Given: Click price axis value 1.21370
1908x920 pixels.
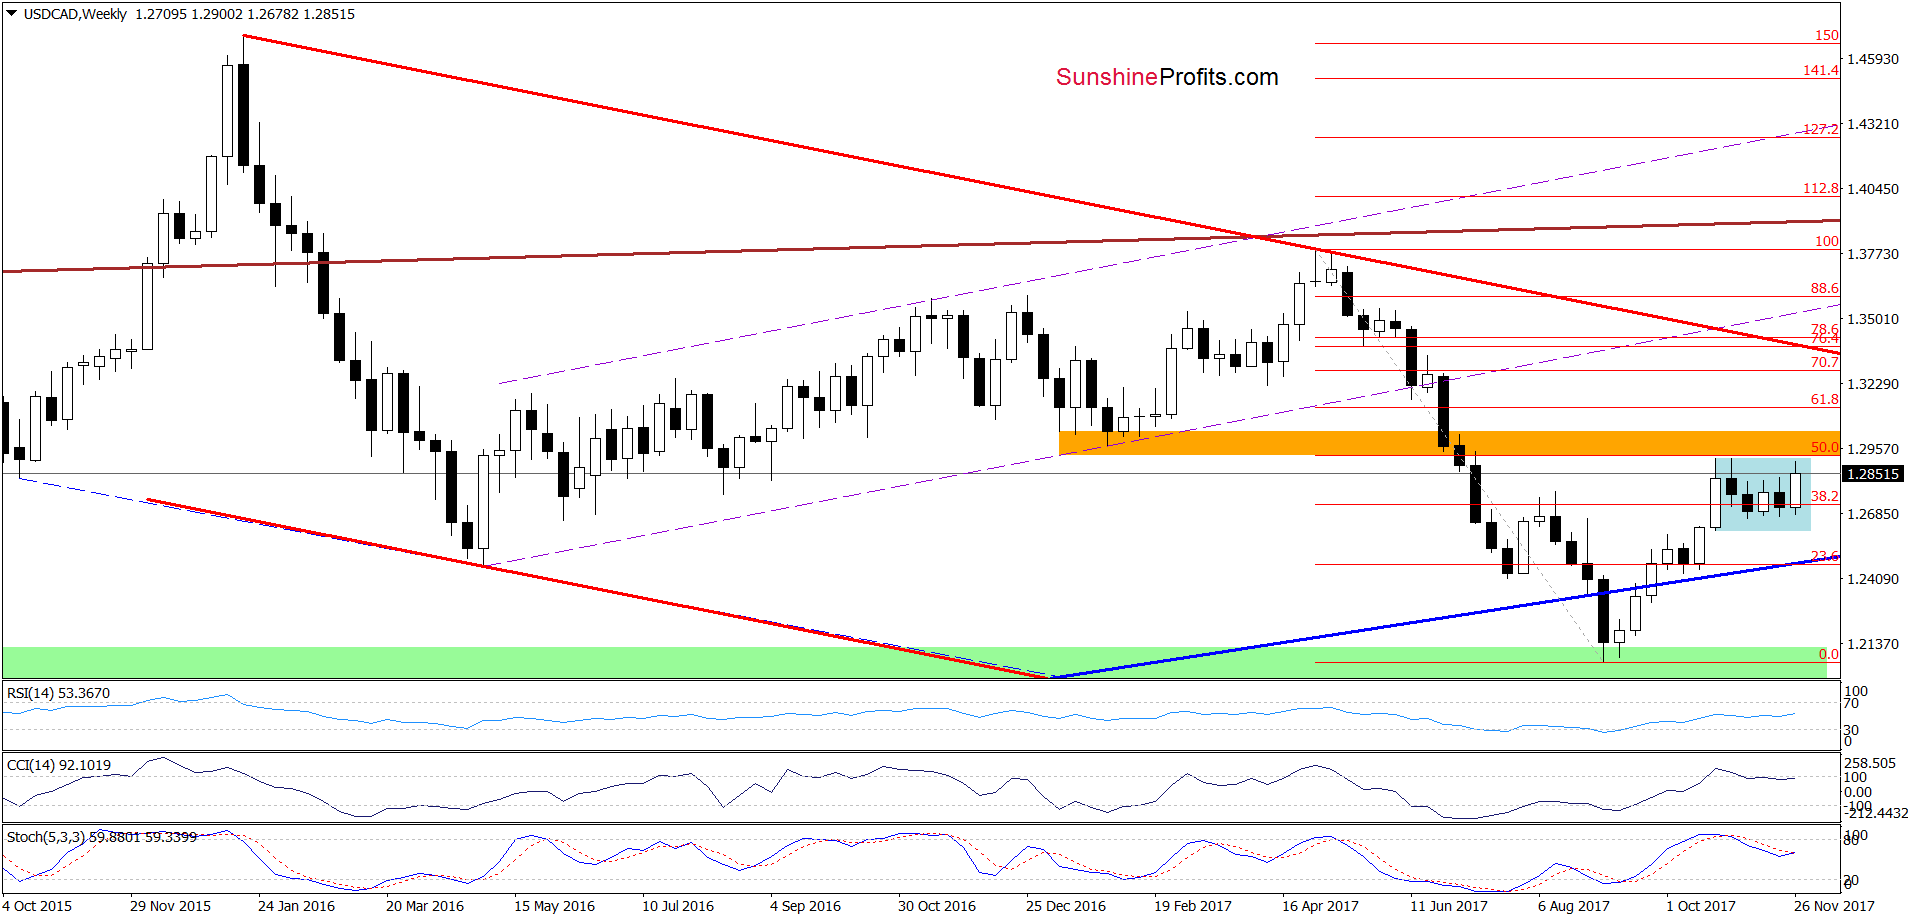Looking at the screenshot, I should (1872, 644).
